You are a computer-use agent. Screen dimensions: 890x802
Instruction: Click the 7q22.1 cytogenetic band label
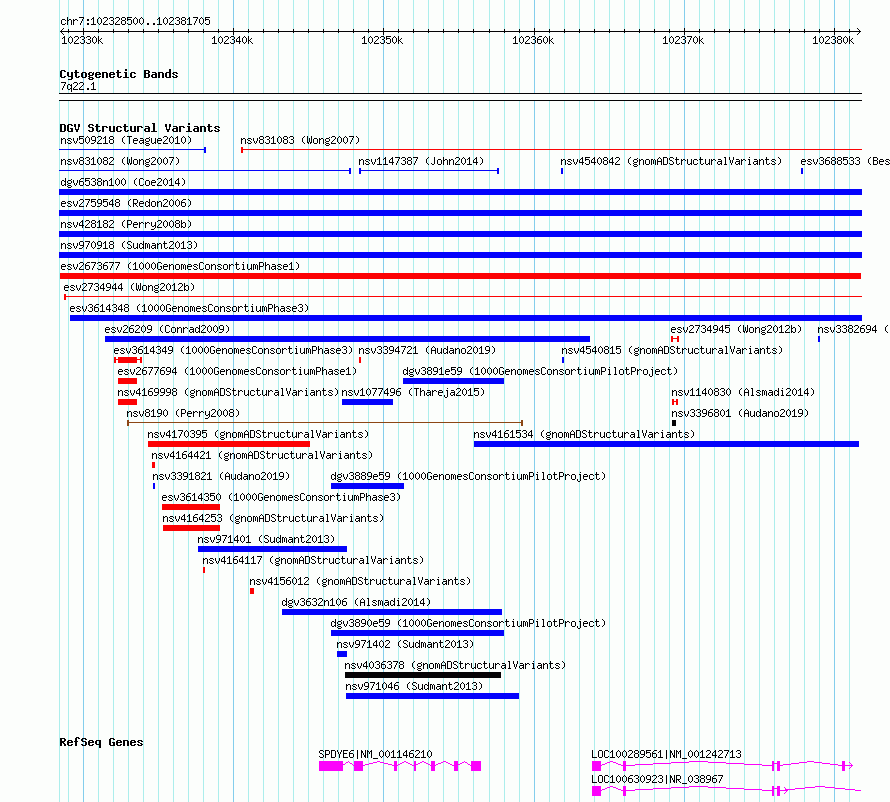(x=78, y=86)
